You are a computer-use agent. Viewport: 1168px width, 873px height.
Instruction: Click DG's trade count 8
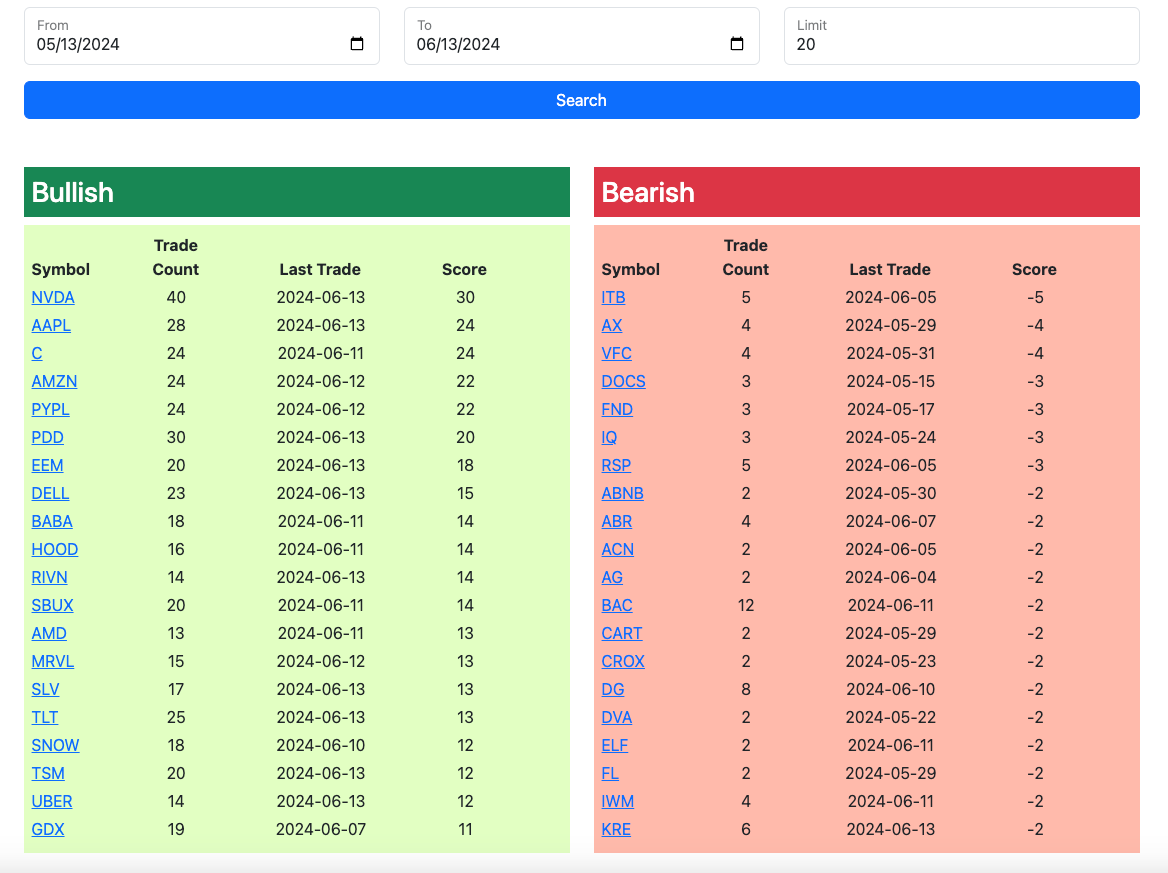(746, 689)
